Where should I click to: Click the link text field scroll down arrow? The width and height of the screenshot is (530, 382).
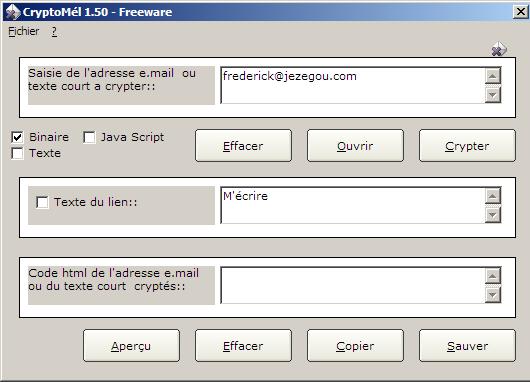[x=492, y=215]
